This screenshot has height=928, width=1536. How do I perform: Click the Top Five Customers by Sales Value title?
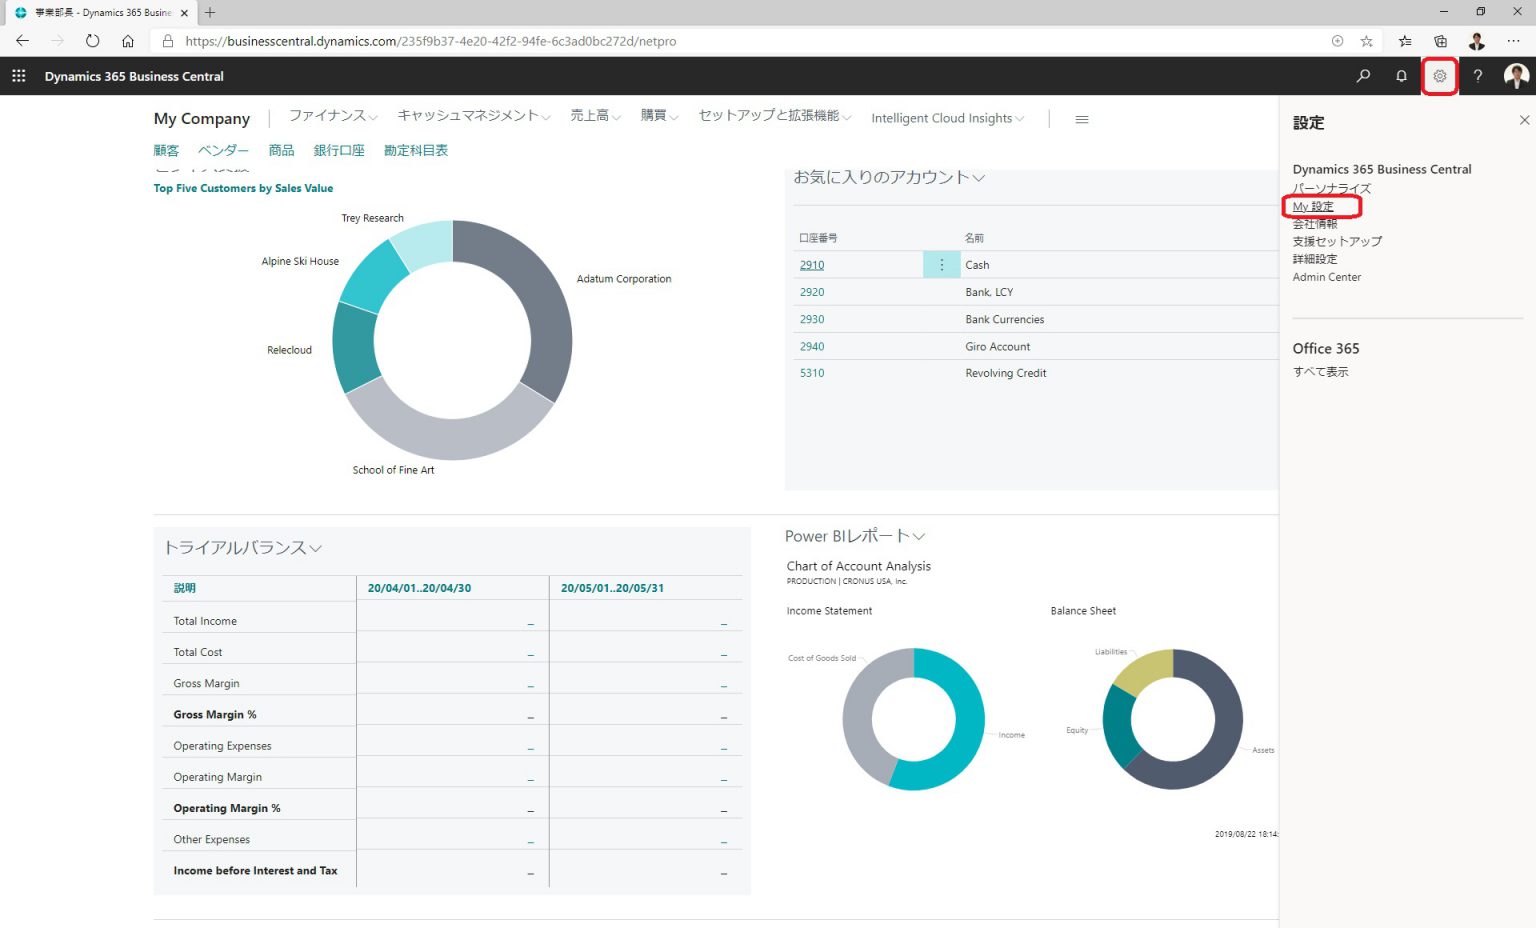tap(243, 188)
